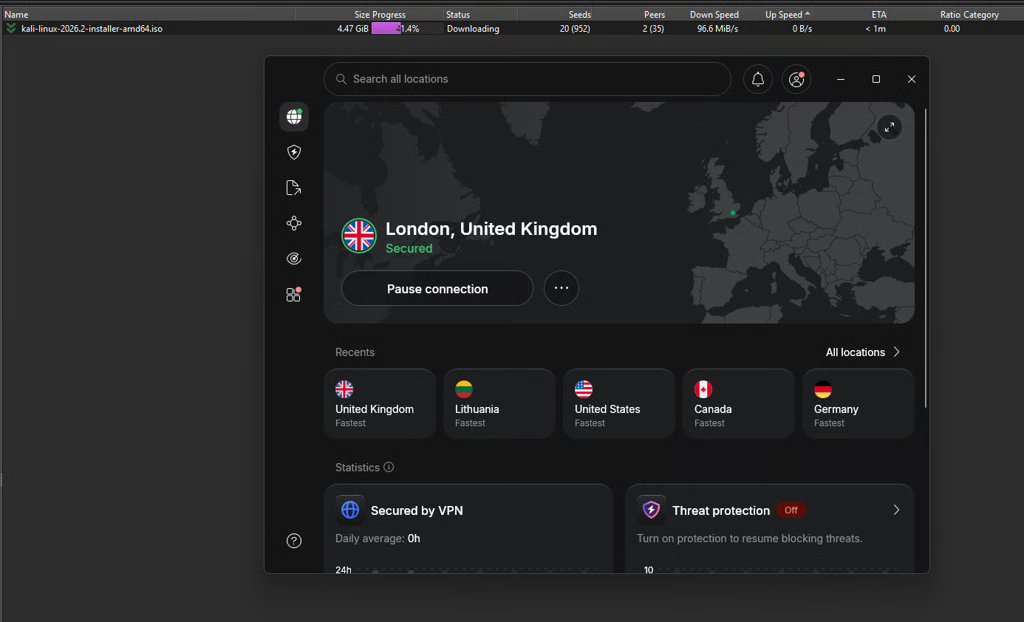Open All locations list
This screenshot has height=622, width=1024.
coord(863,352)
